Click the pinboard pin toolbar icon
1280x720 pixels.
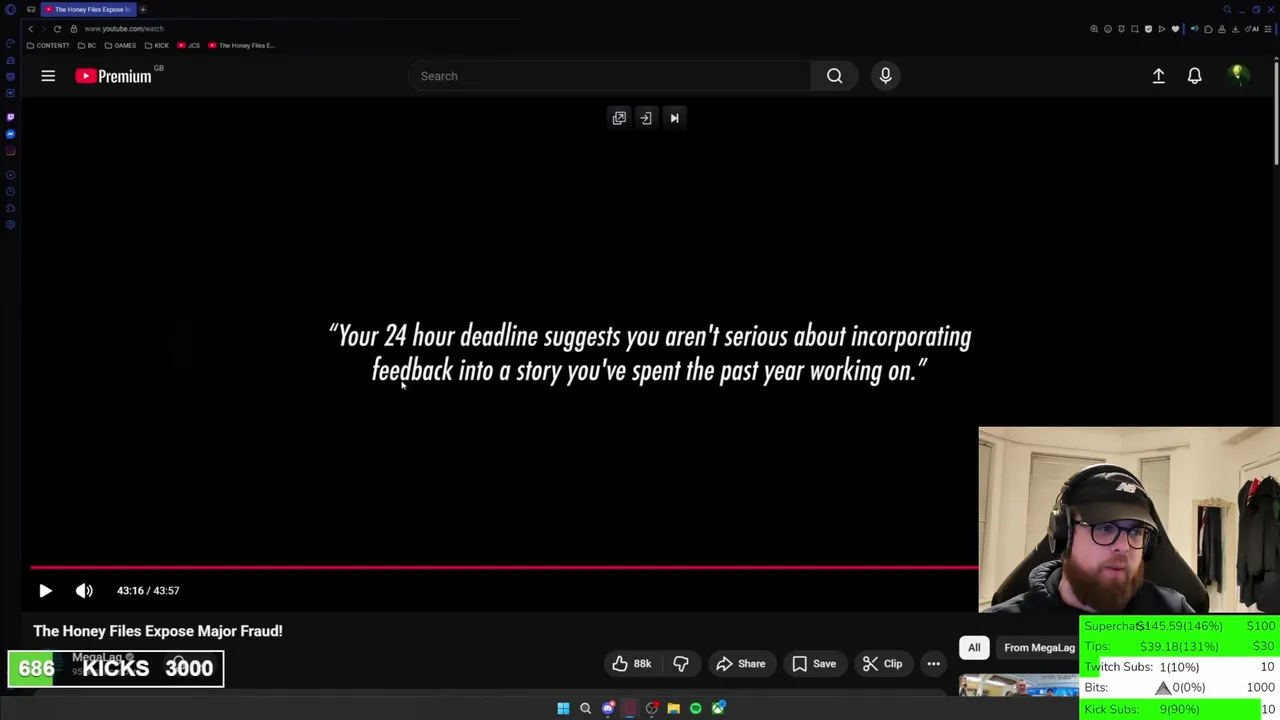(x=1121, y=29)
